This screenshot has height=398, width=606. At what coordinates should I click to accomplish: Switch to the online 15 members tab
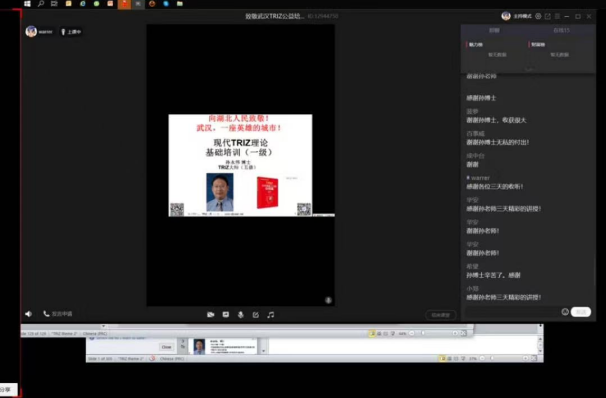coord(561,30)
